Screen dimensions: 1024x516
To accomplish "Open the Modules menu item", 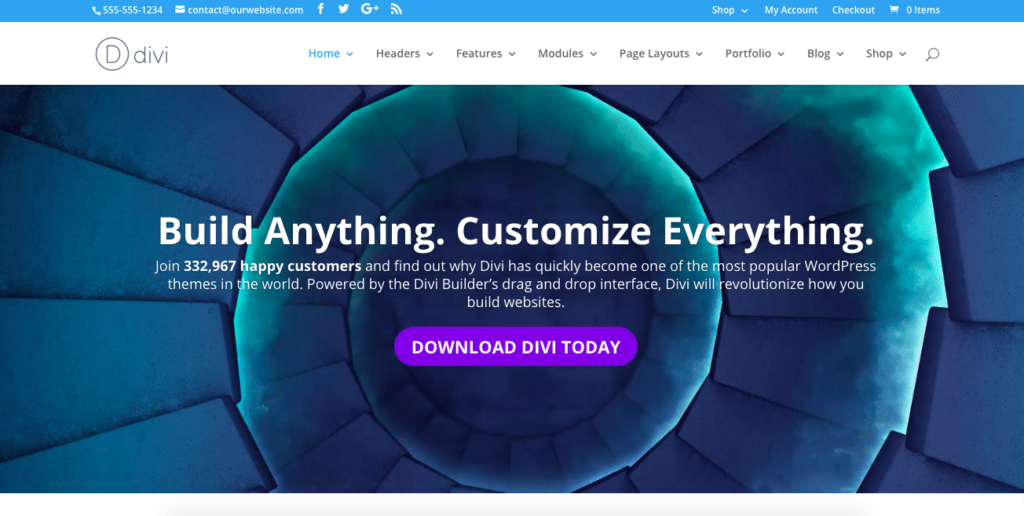I will pyautogui.click(x=560, y=54).
